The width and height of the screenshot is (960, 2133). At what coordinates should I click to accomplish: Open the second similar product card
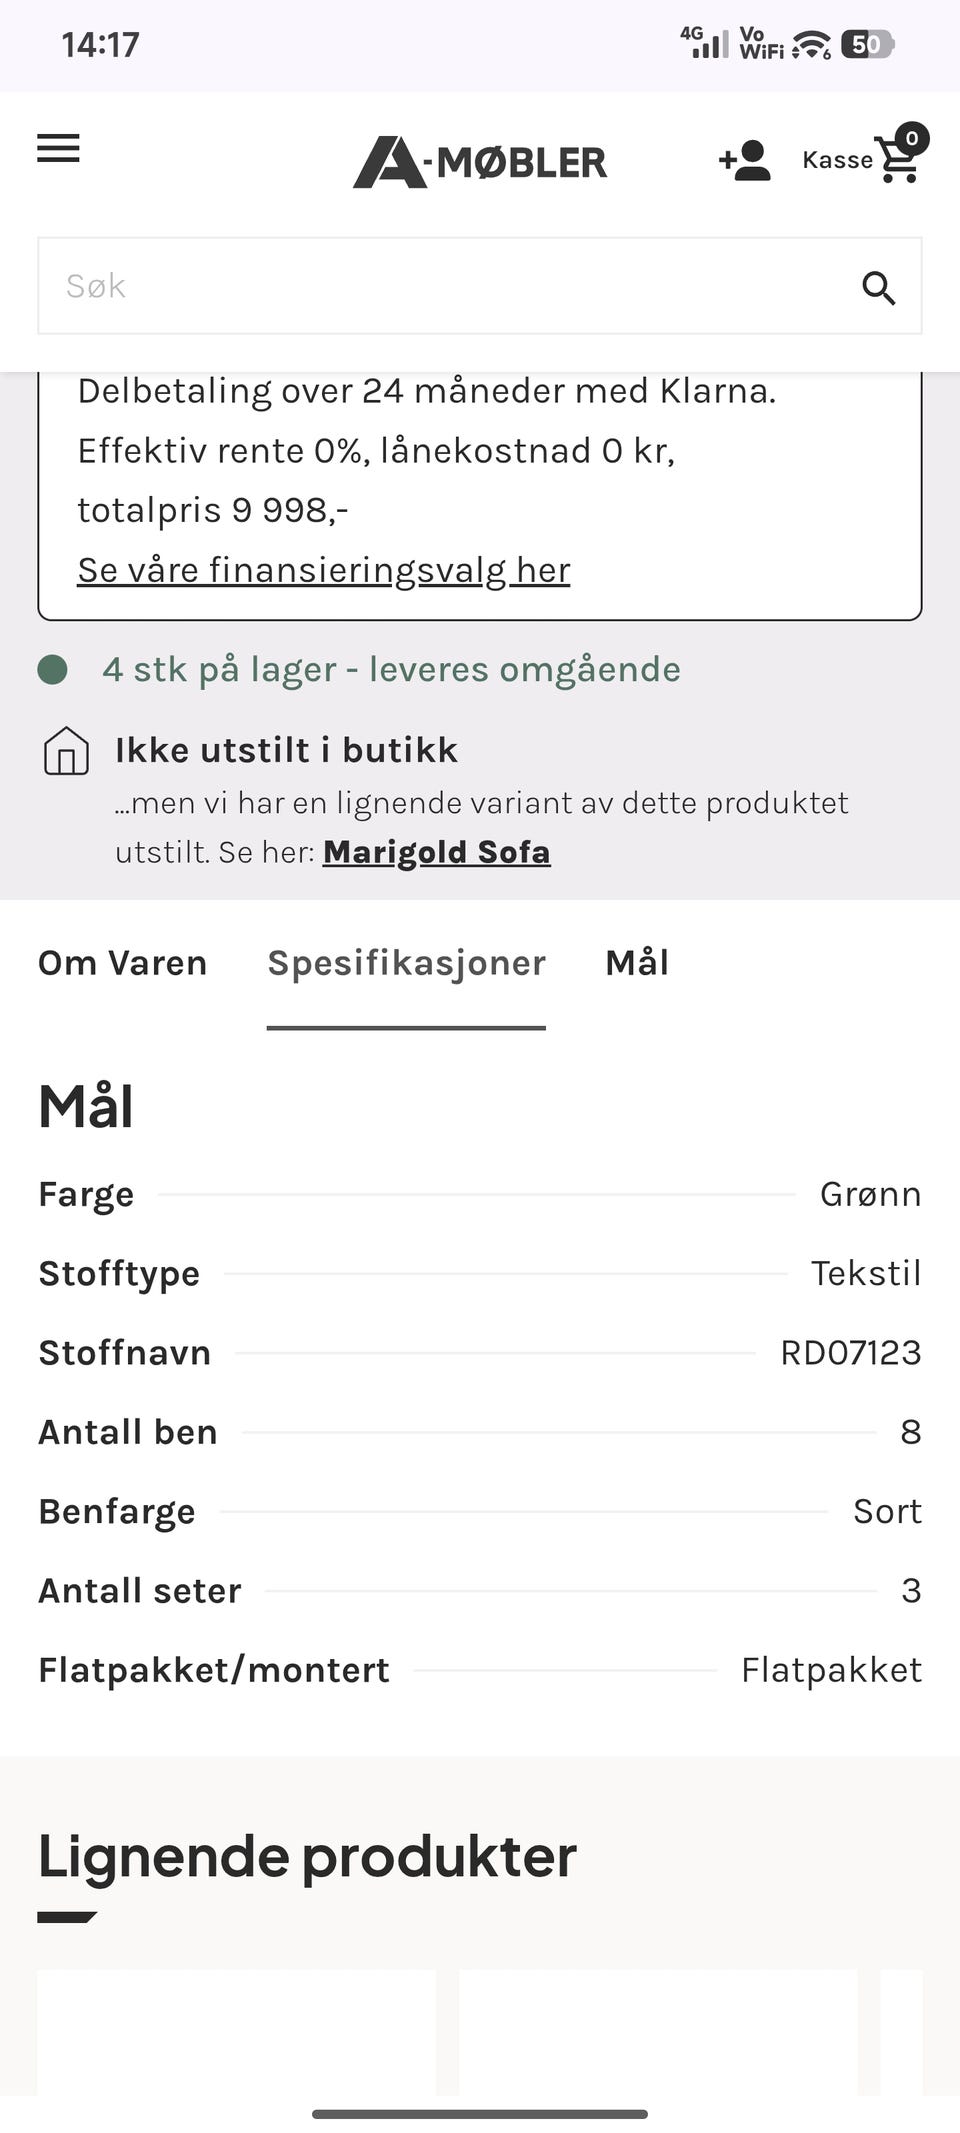(x=658, y=2030)
